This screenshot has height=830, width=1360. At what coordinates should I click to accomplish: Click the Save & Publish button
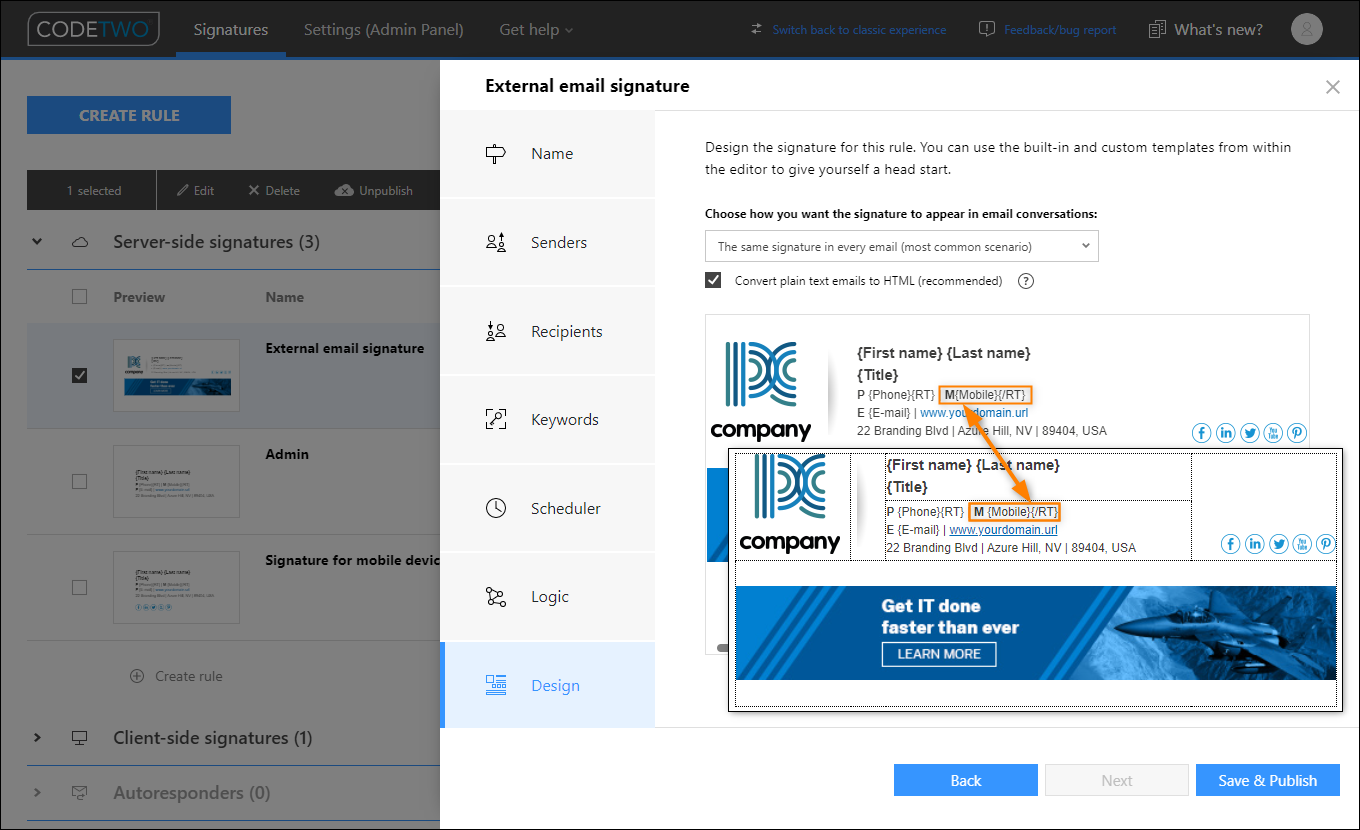pyautogui.click(x=1267, y=780)
